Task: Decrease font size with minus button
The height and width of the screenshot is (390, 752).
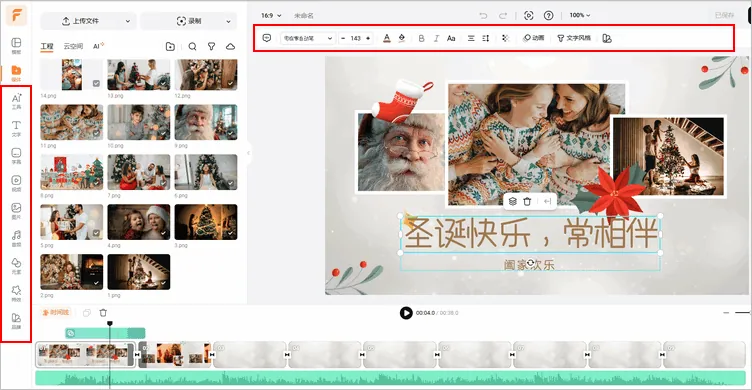Action: (x=343, y=38)
